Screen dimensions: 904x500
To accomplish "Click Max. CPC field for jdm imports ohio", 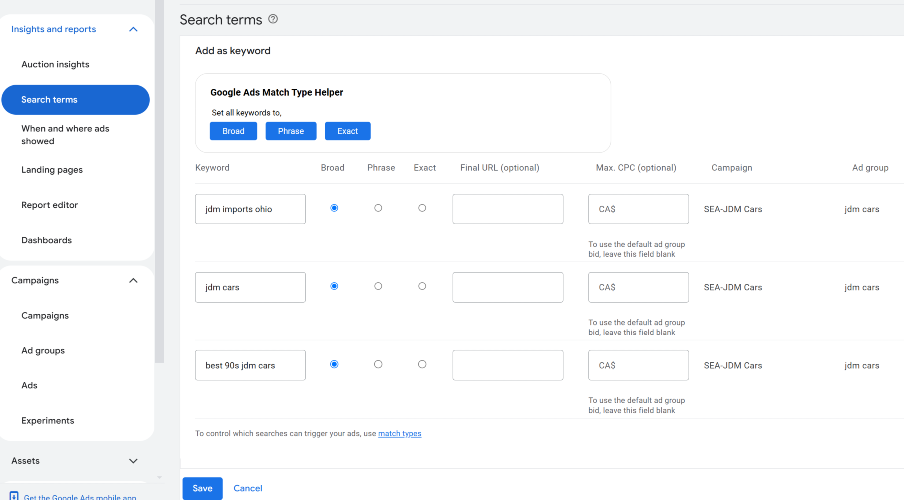I will click(x=638, y=209).
